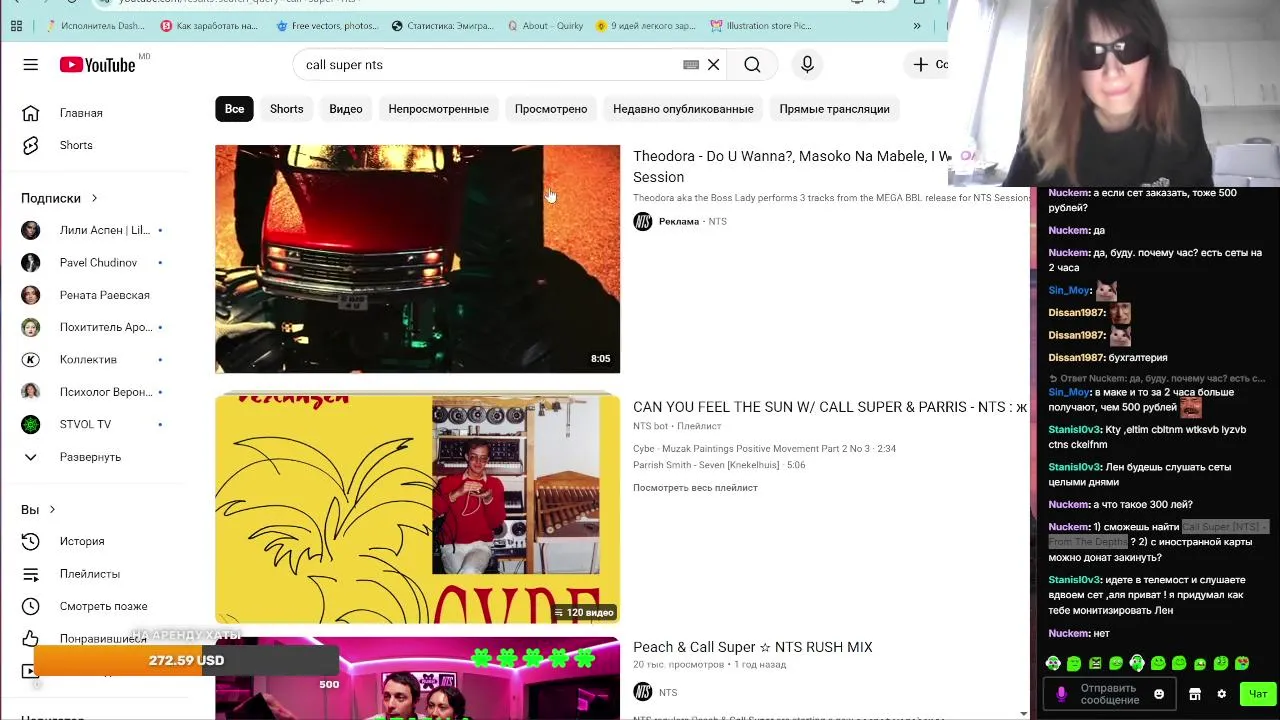The width and height of the screenshot is (1280, 720).
Task: Select the Все filter chip
Action: 234,109
